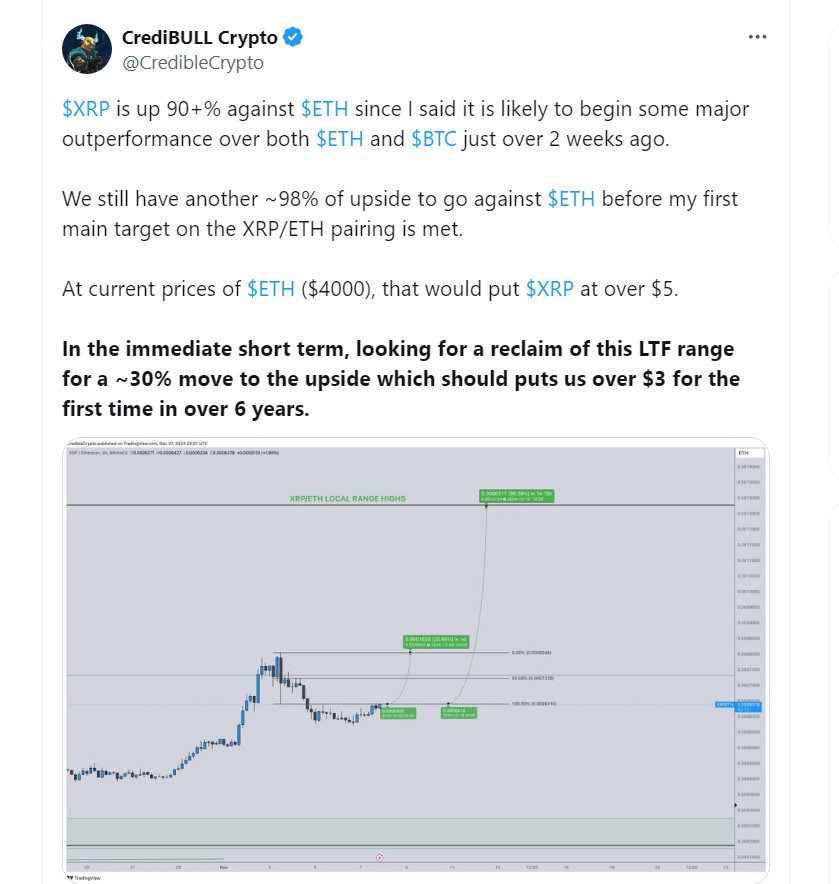839x884 pixels.
Task: Click the top green 98% target label
Action: click(514, 495)
